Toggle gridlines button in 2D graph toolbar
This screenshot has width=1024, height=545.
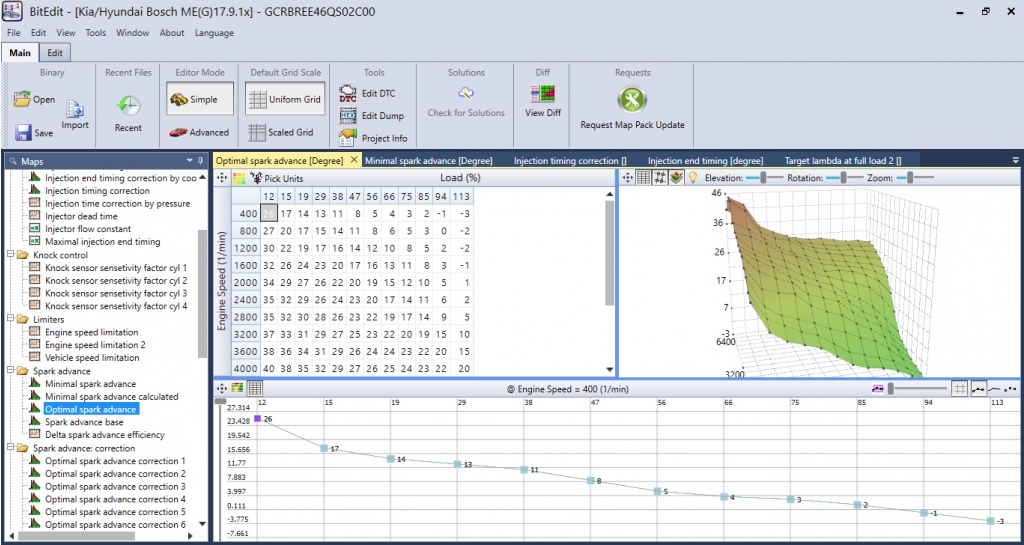pyautogui.click(x=959, y=388)
